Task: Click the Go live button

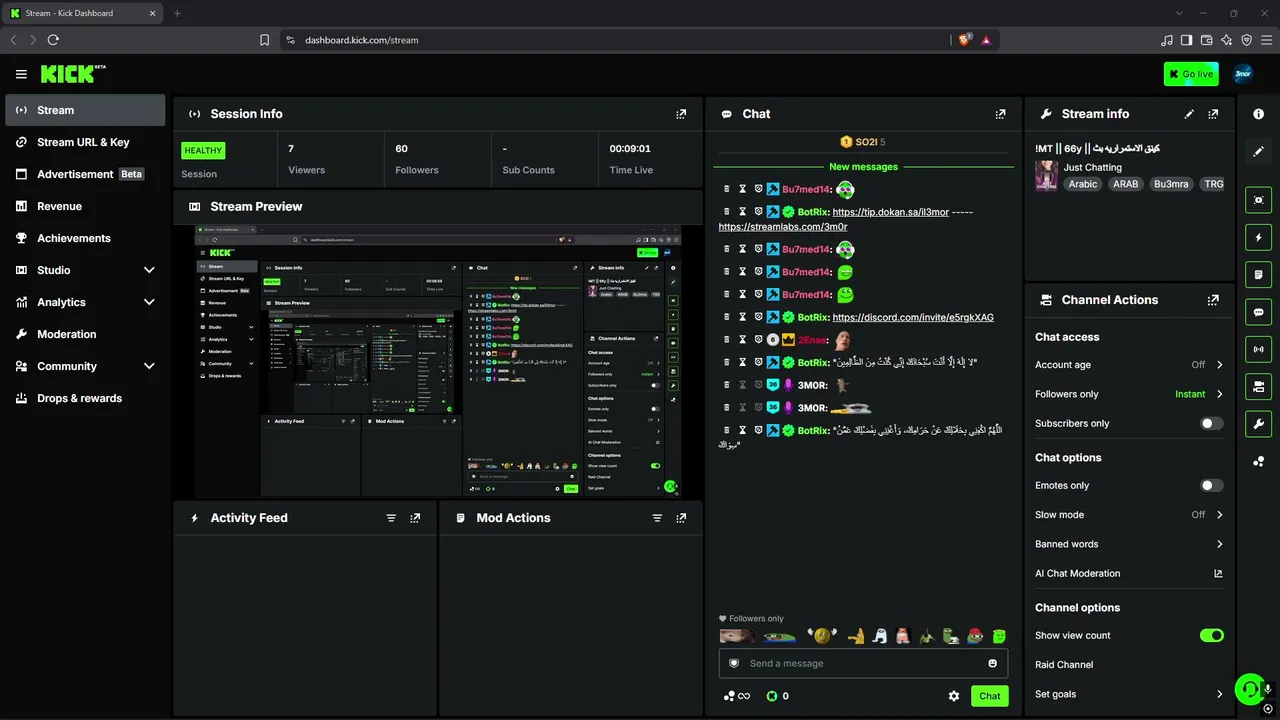Action: (1191, 74)
